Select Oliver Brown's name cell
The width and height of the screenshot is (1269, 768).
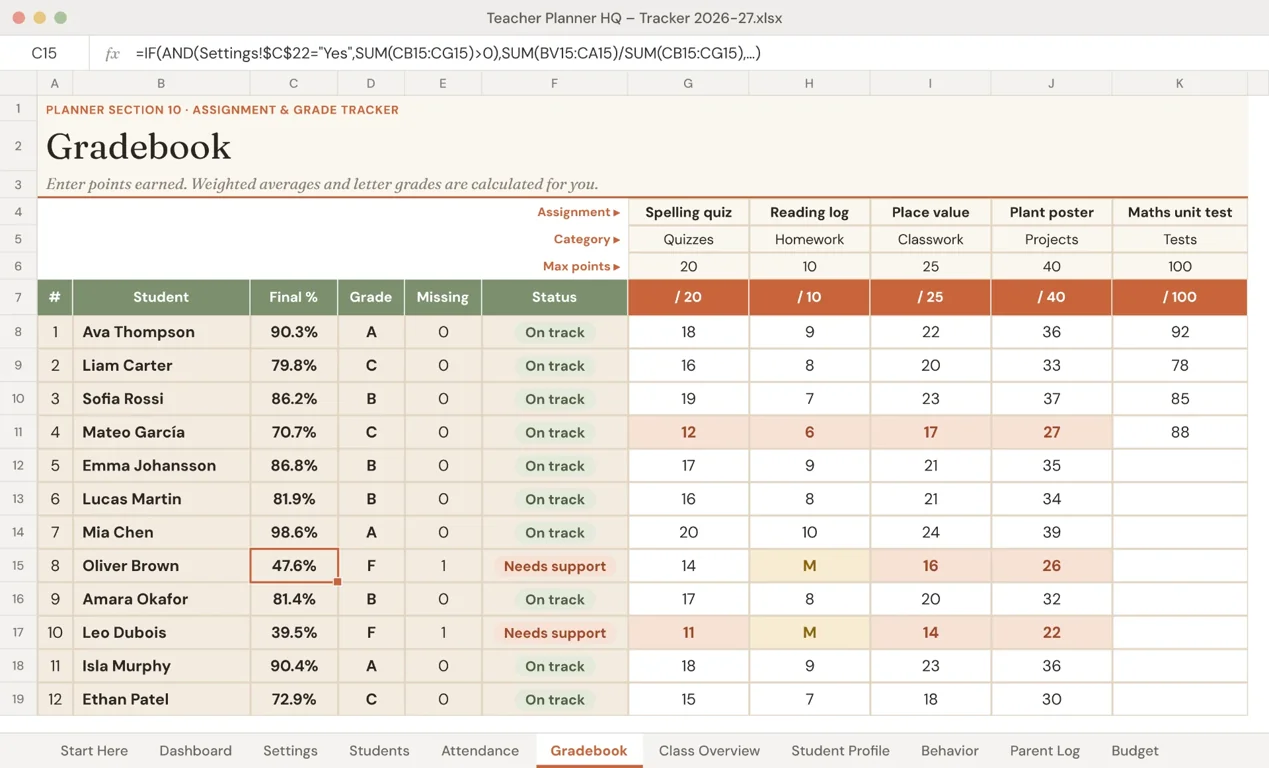(x=161, y=566)
